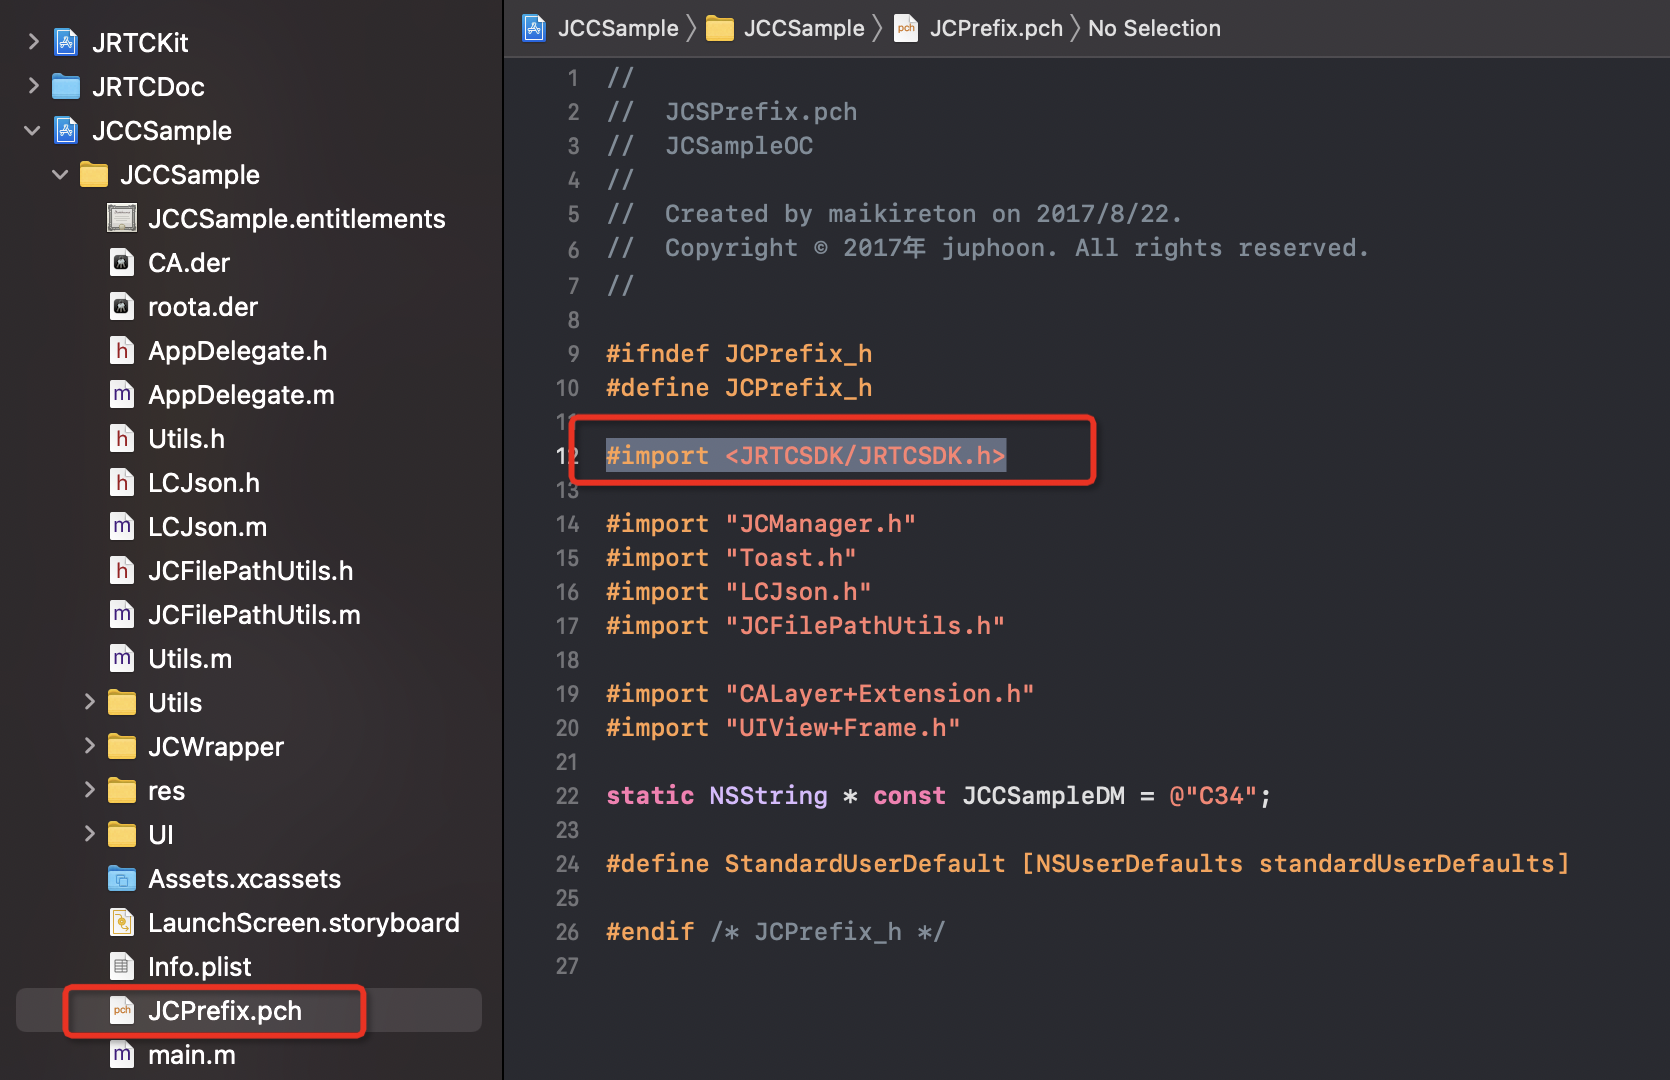Select JCCSample group in the jump bar
Viewport: 1670px width, 1080px height.
(x=786, y=28)
